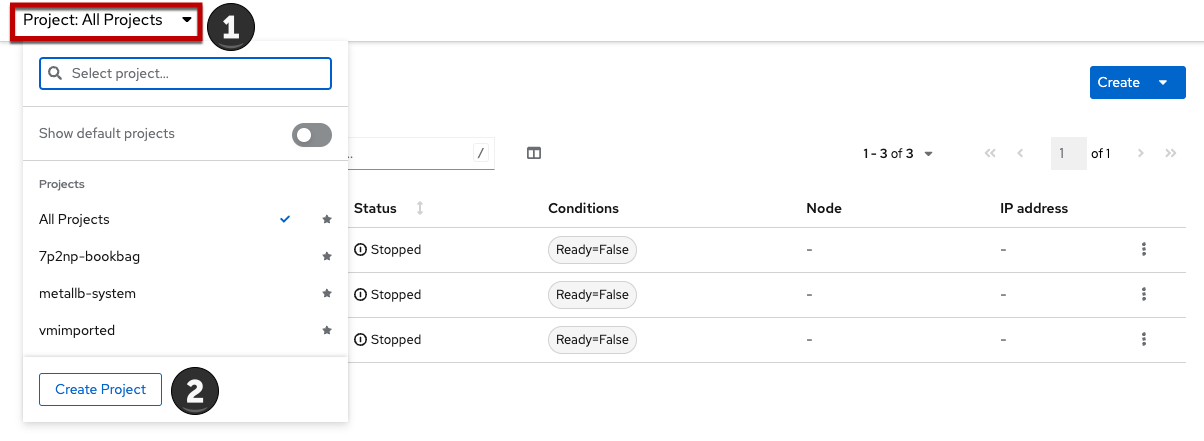Sort the table by Status column
1204x441 pixels.
(x=420, y=208)
